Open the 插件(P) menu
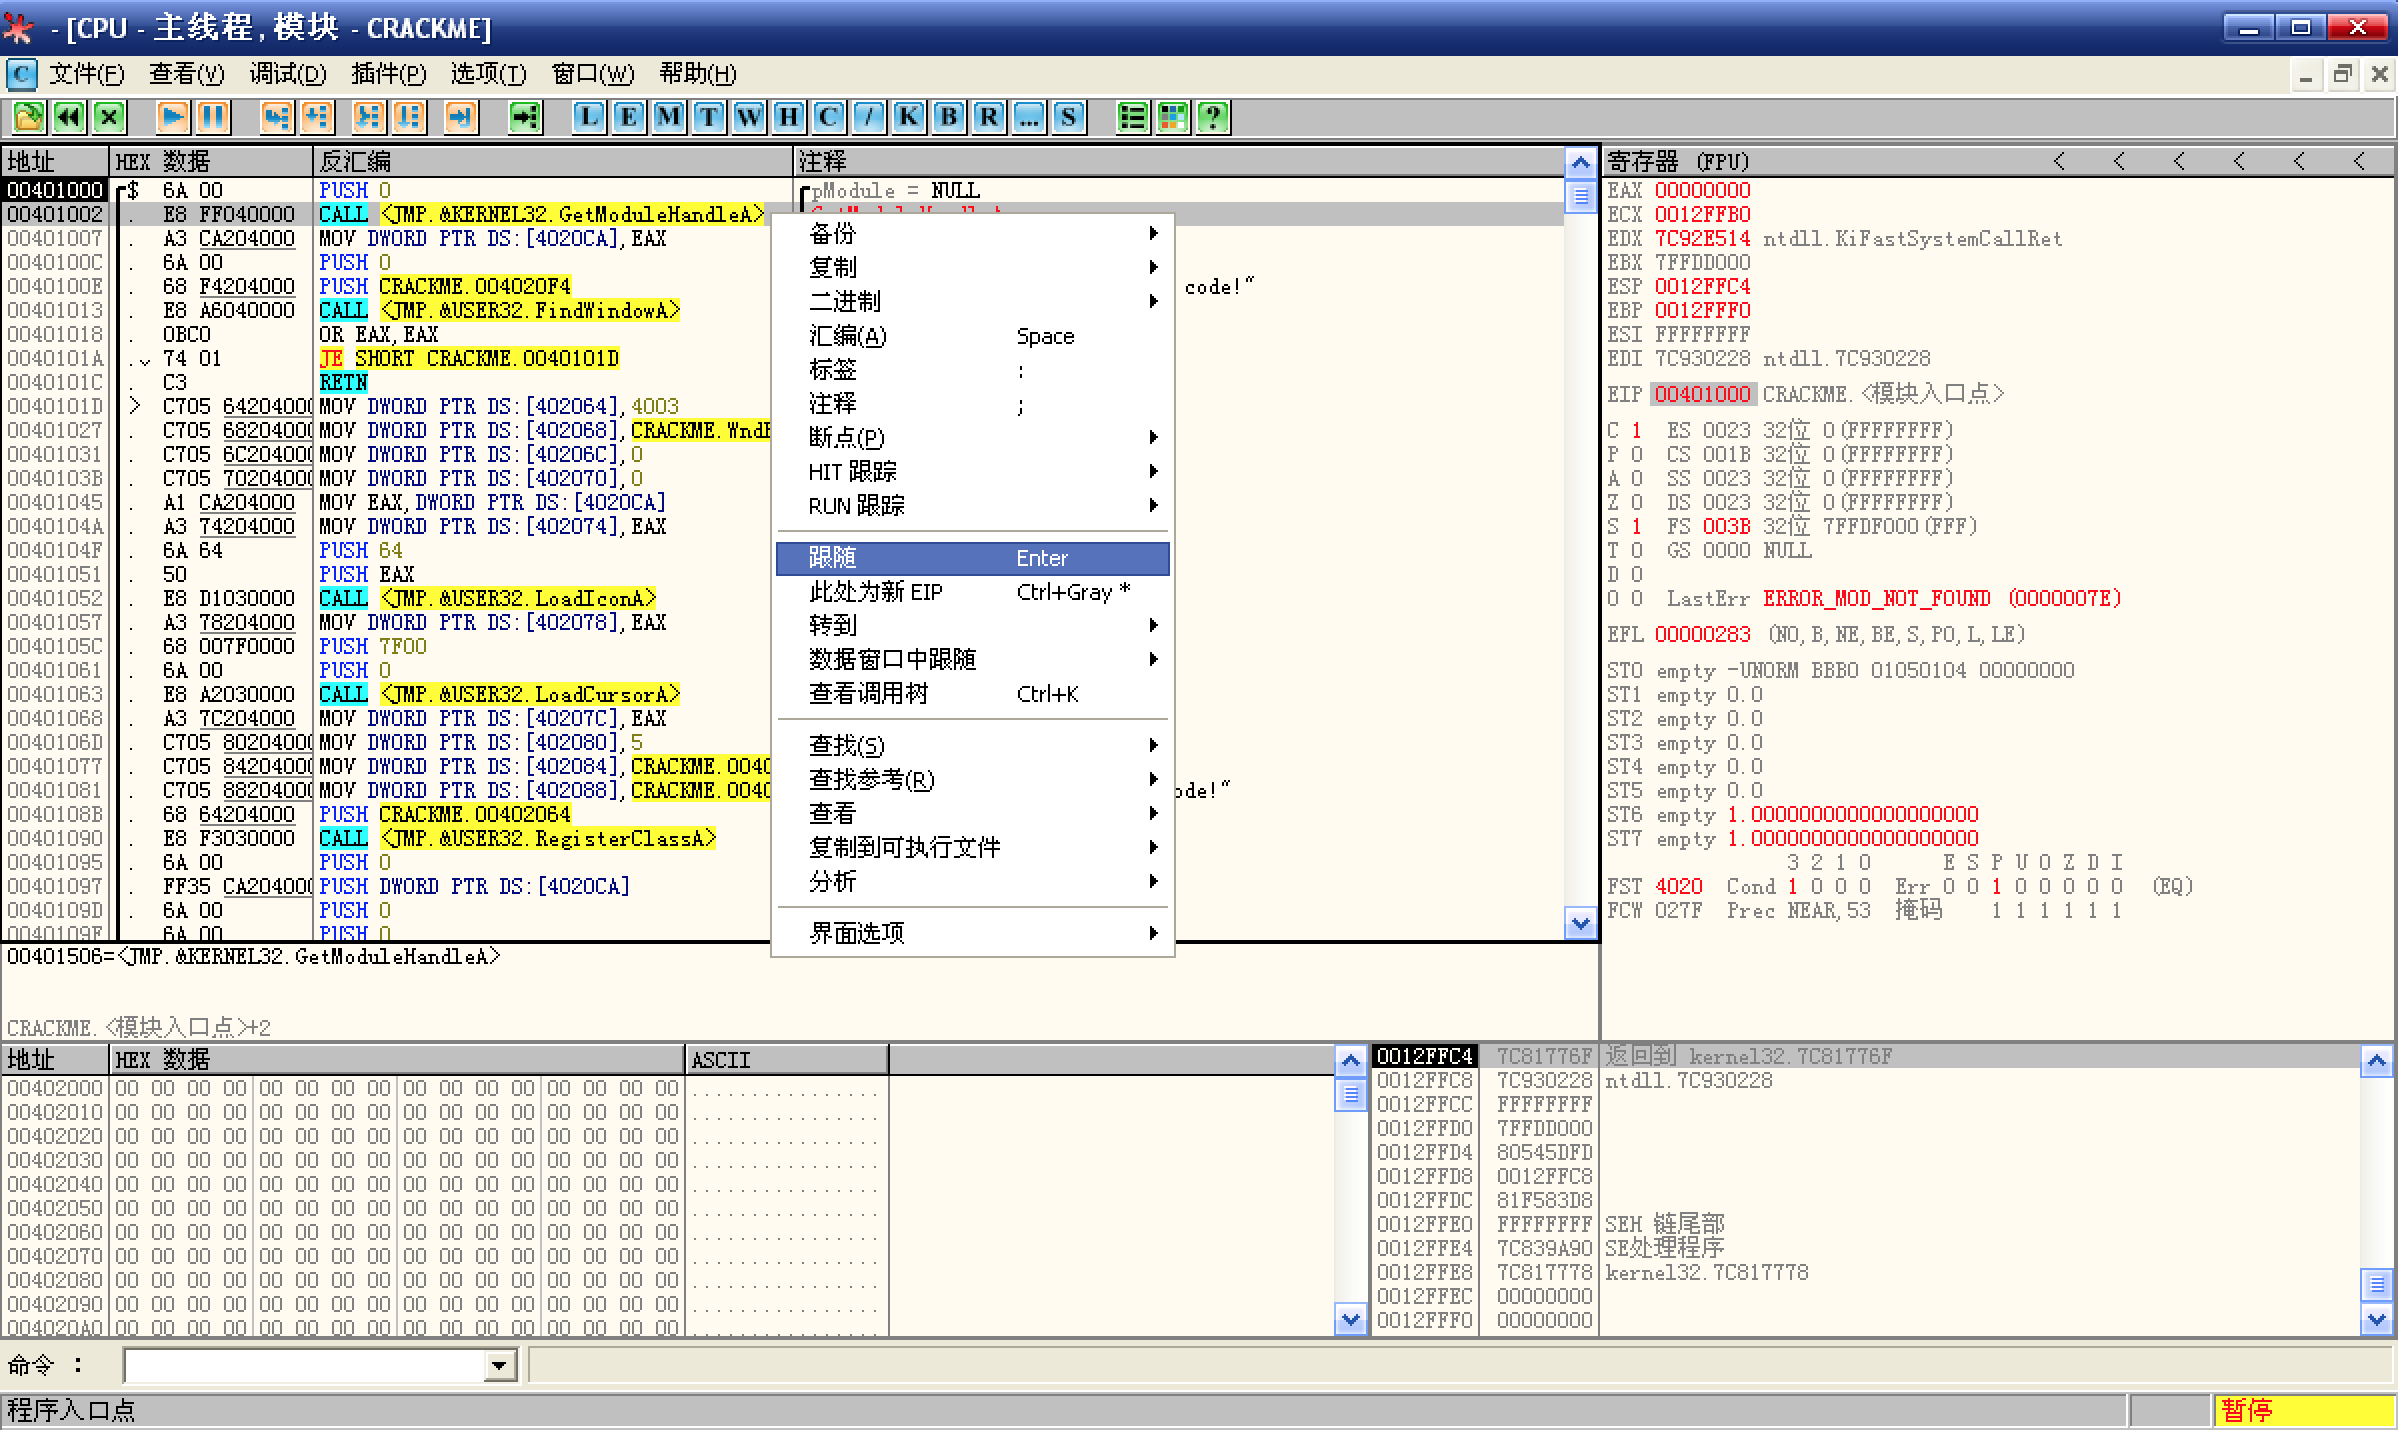 pyautogui.click(x=388, y=74)
